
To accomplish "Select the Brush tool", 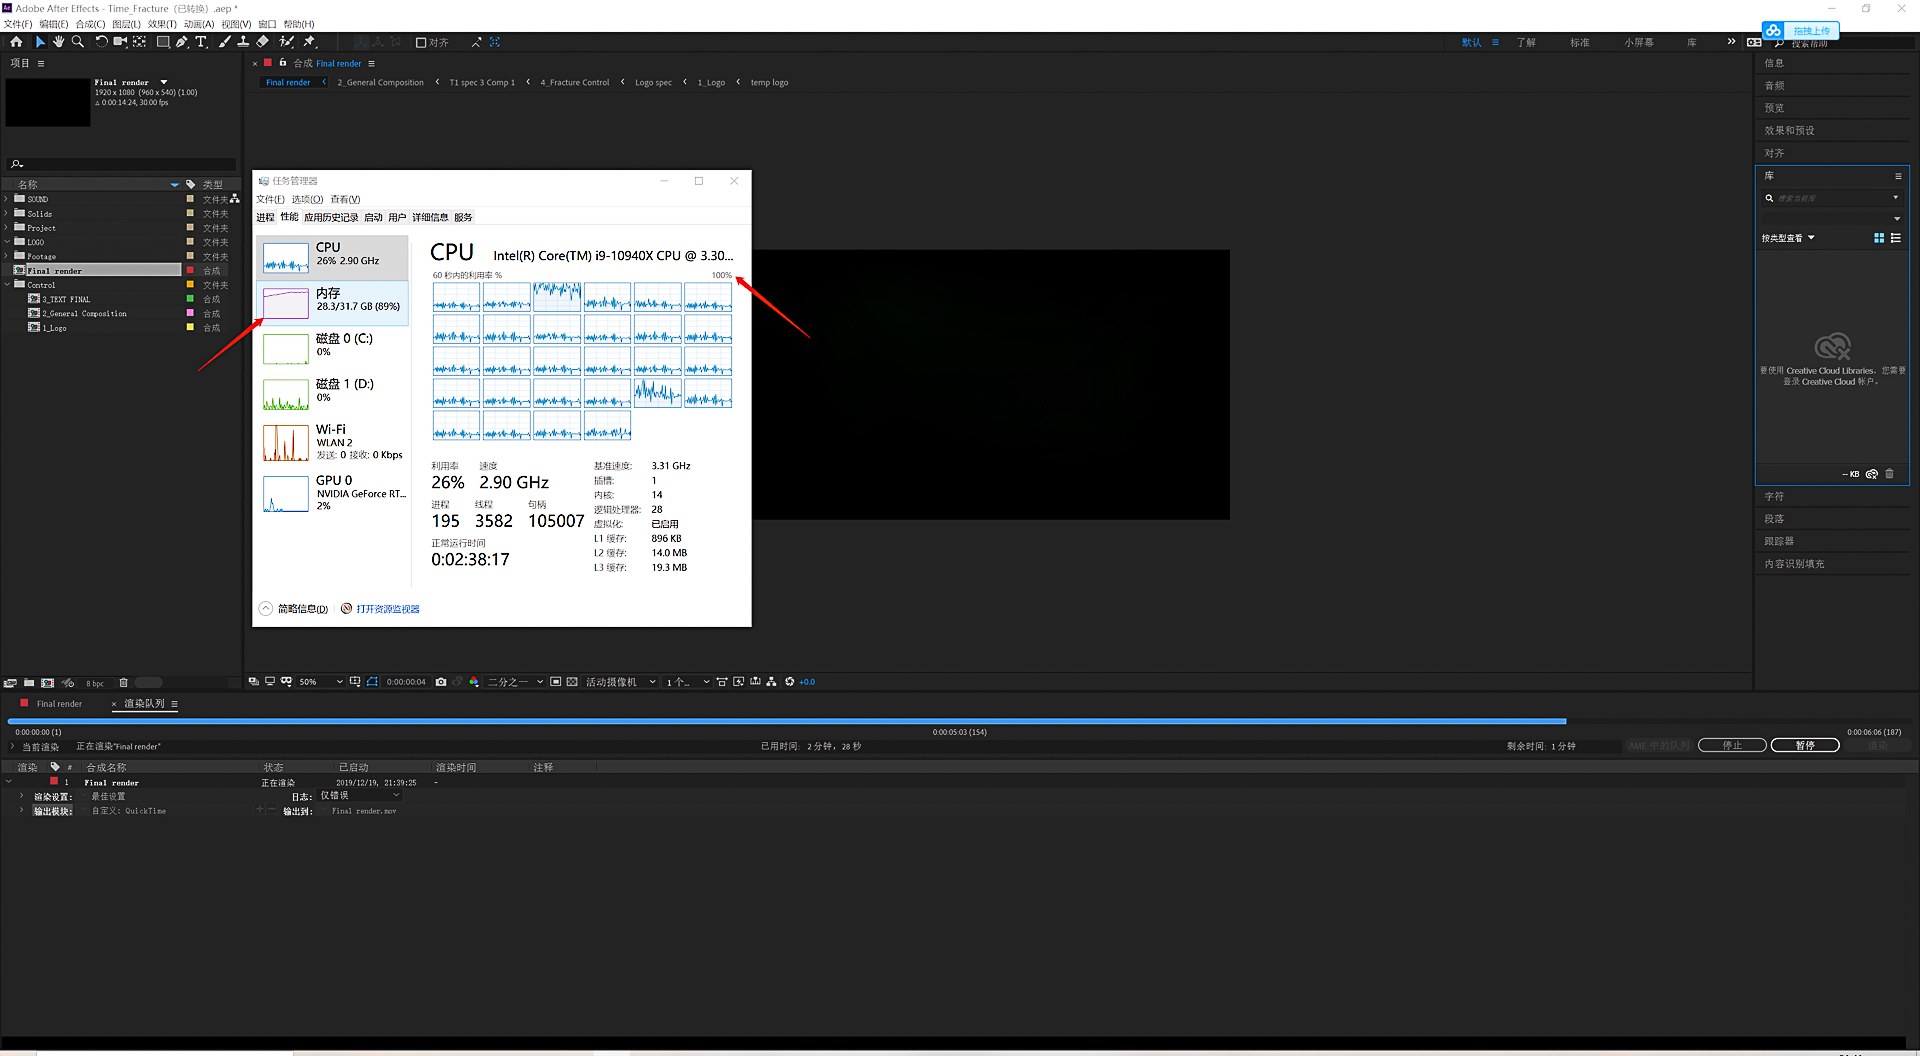I will (224, 42).
